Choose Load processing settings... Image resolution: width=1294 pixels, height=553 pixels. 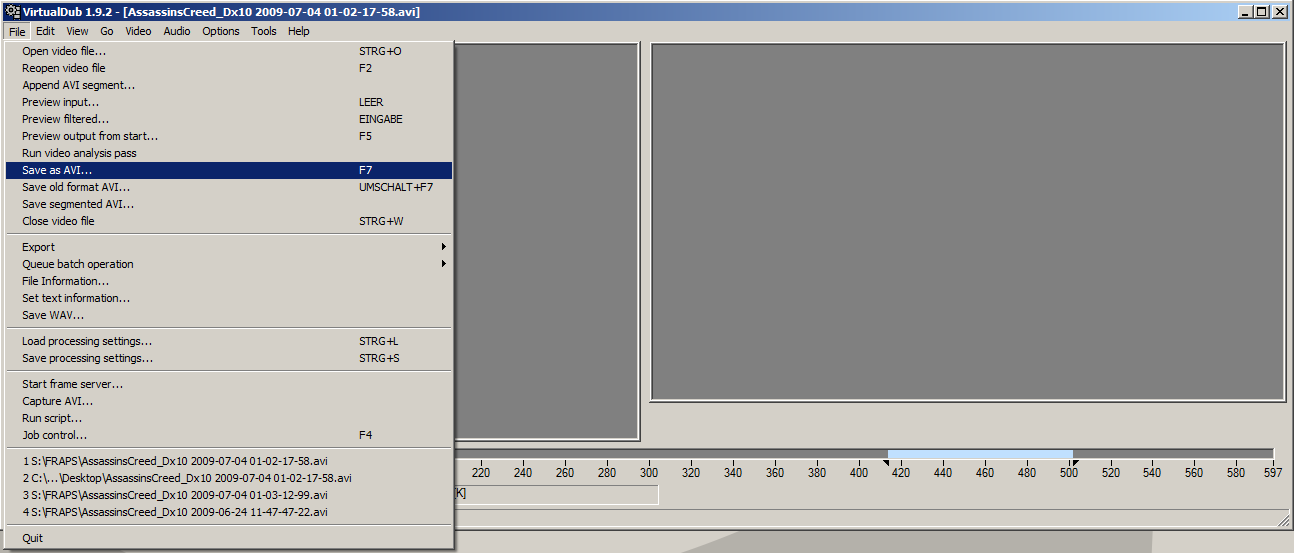(x=229, y=341)
